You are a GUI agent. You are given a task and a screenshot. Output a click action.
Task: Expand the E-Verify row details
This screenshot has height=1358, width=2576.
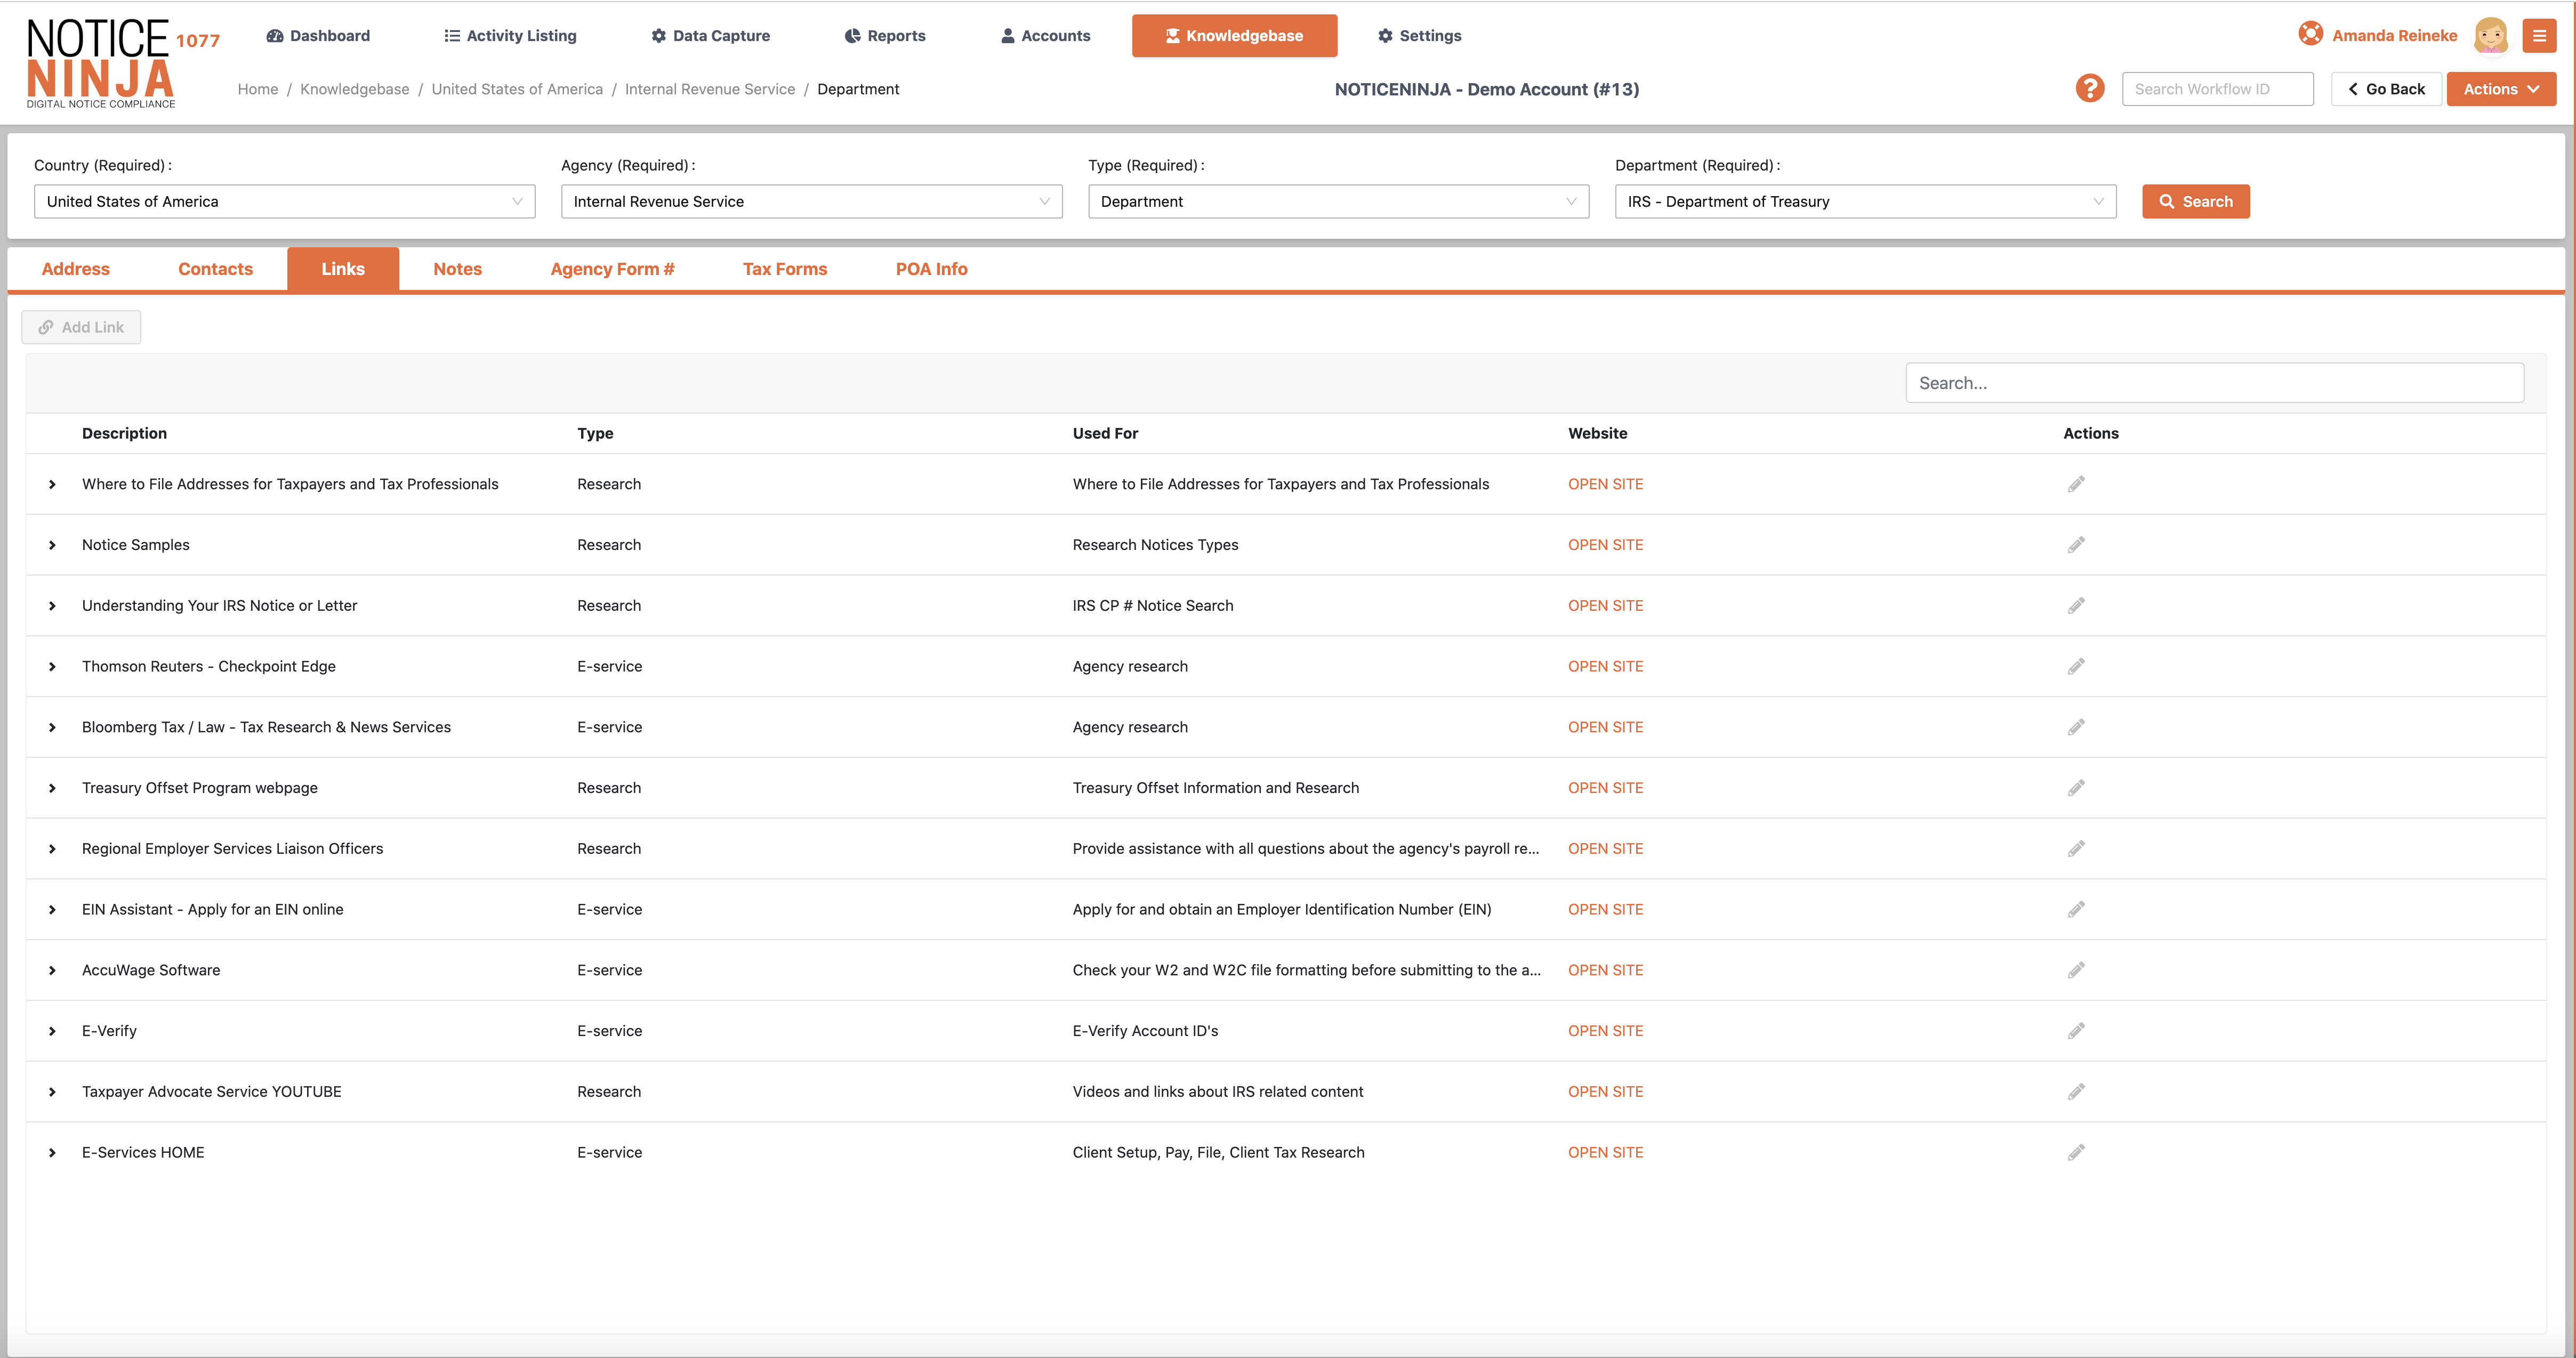pyautogui.click(x=52, y=1031)
